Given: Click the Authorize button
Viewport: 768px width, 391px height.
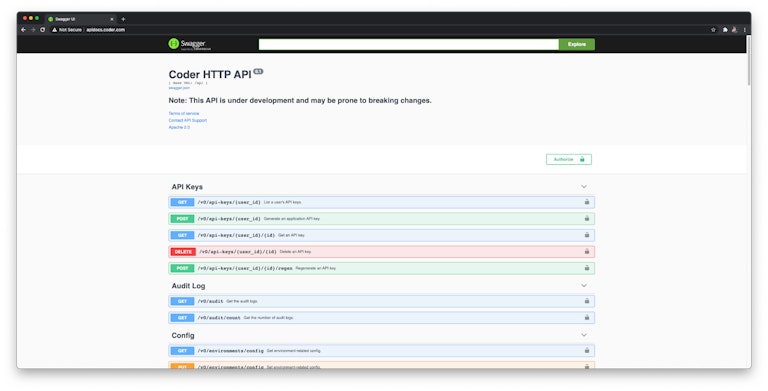Looking at the screenshot, I should click(569, 159).
